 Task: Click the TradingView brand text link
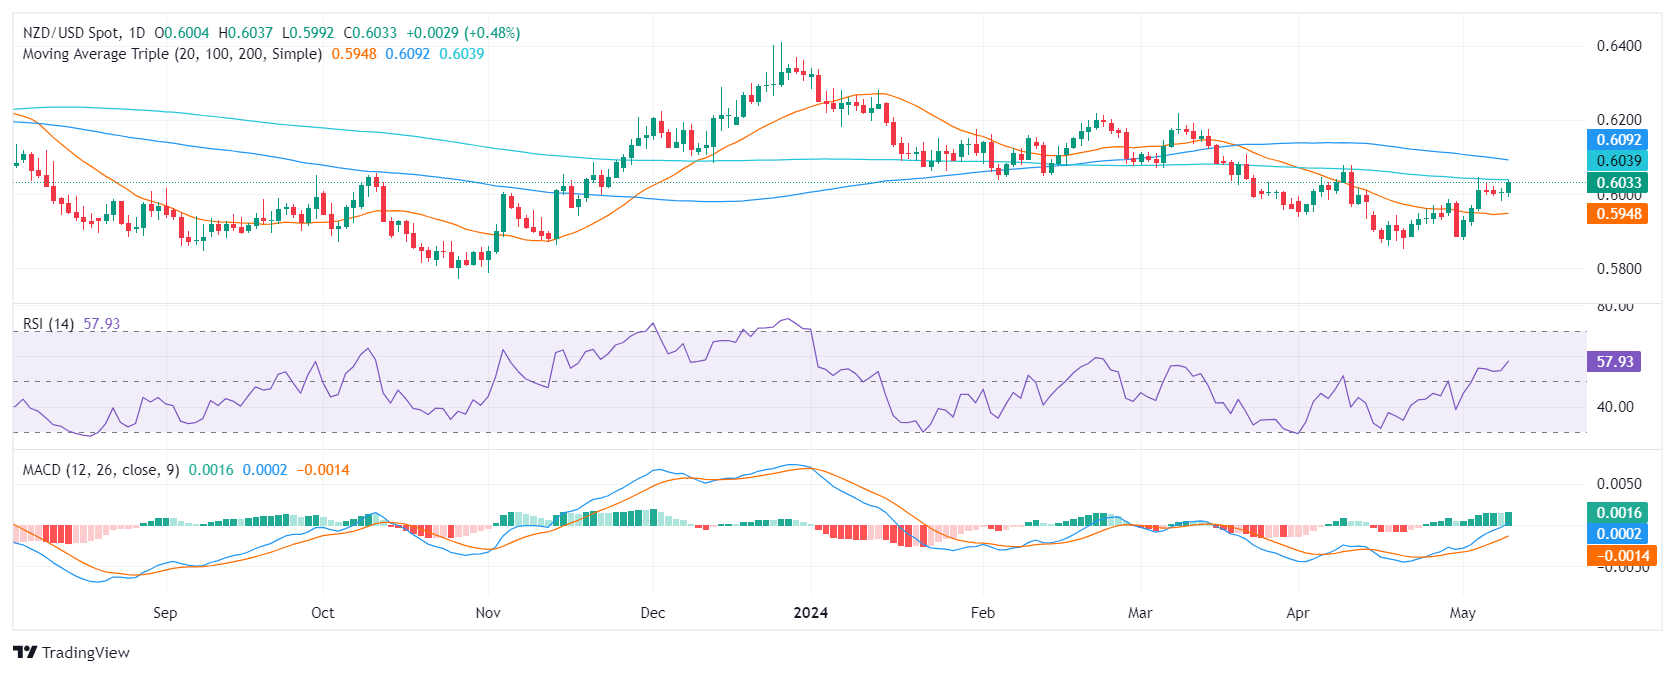tap(86, 653)
